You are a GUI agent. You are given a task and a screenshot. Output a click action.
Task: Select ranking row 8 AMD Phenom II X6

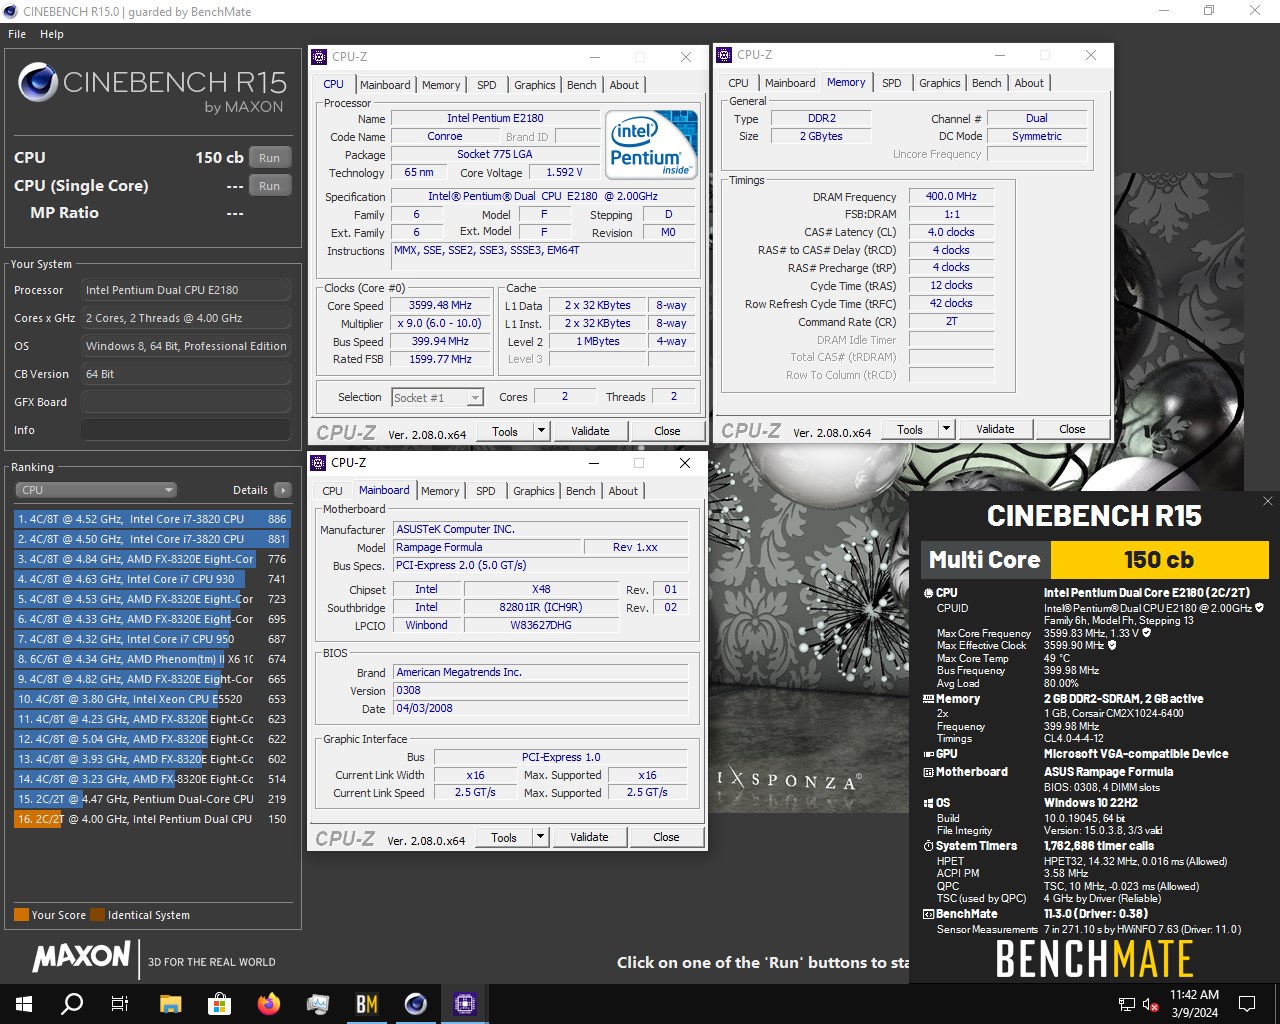point(152,659)
